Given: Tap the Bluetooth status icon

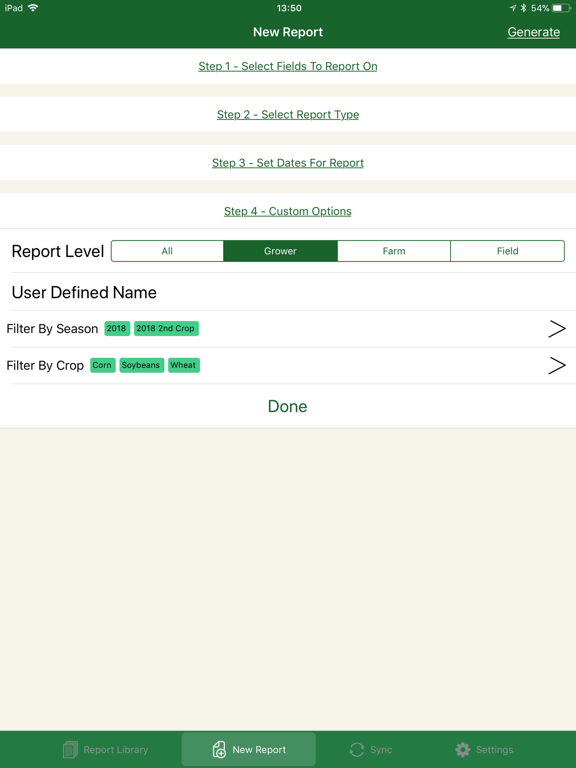Looking at the screenshot, I should tap(523, 8).
